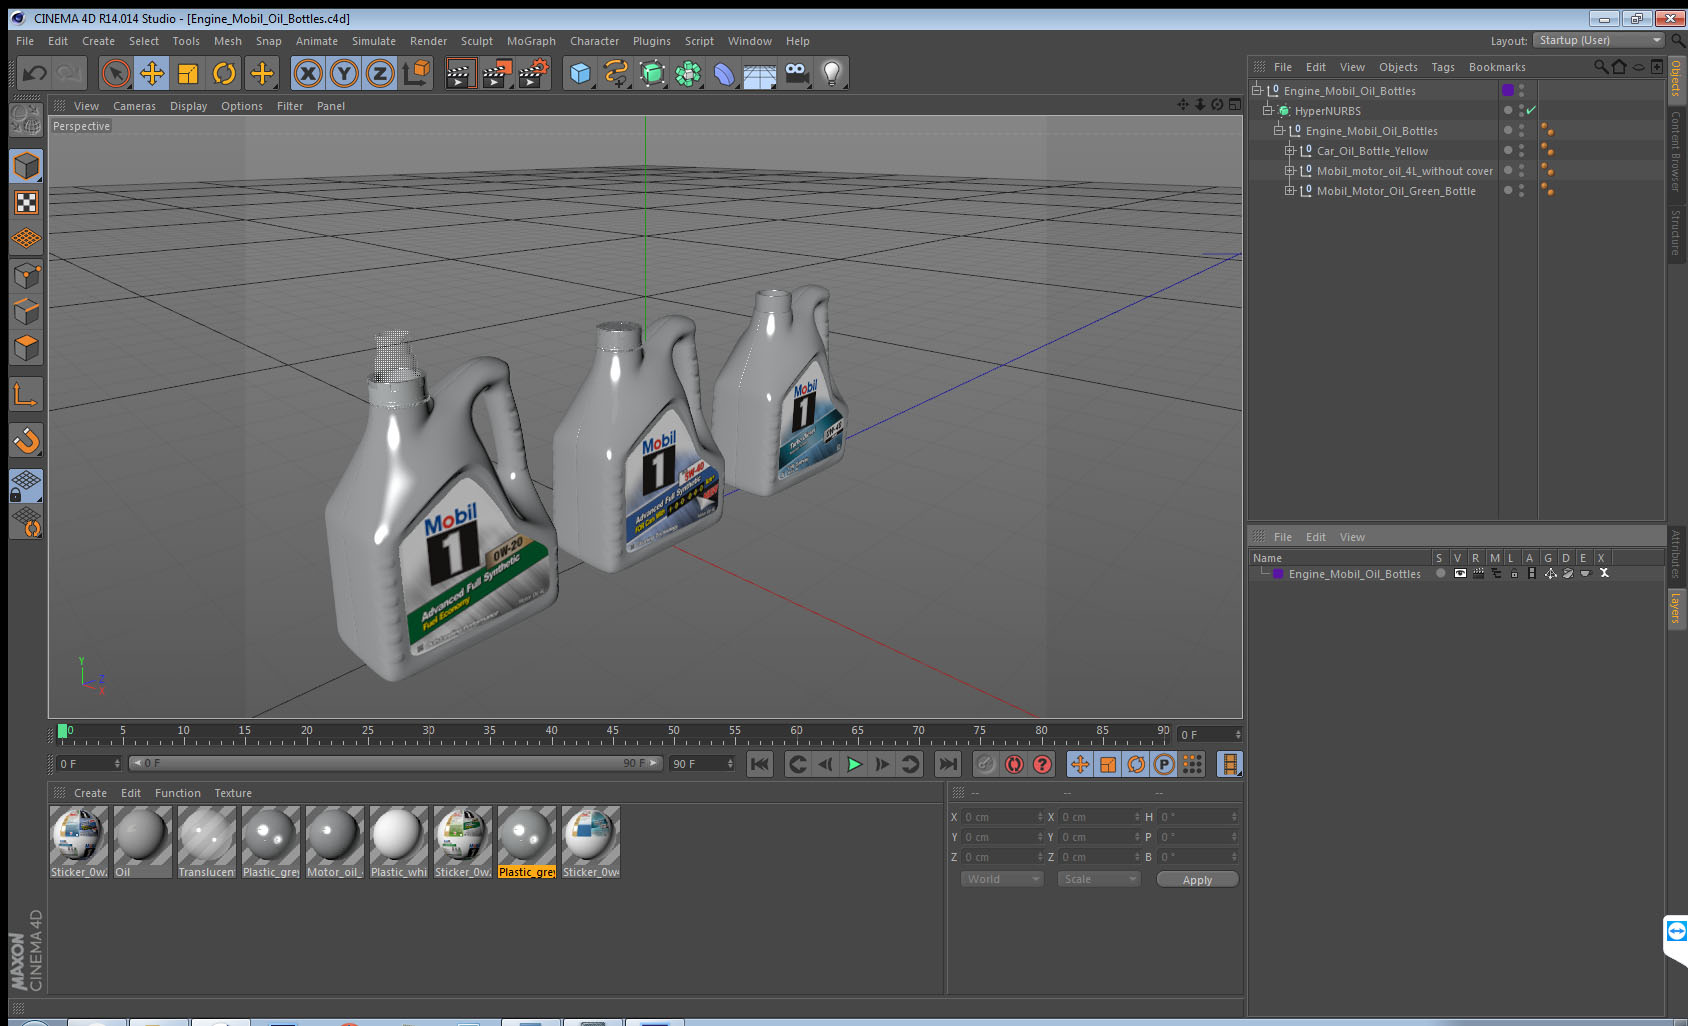This screenshot has width=1688, height=1026.
Task: Go to start of animation
Action: (x=760, y=764)
